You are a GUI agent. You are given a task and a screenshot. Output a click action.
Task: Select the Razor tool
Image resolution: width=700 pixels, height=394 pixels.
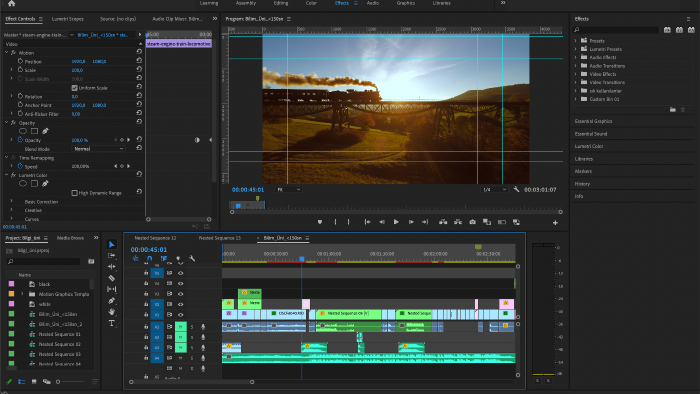112,278
